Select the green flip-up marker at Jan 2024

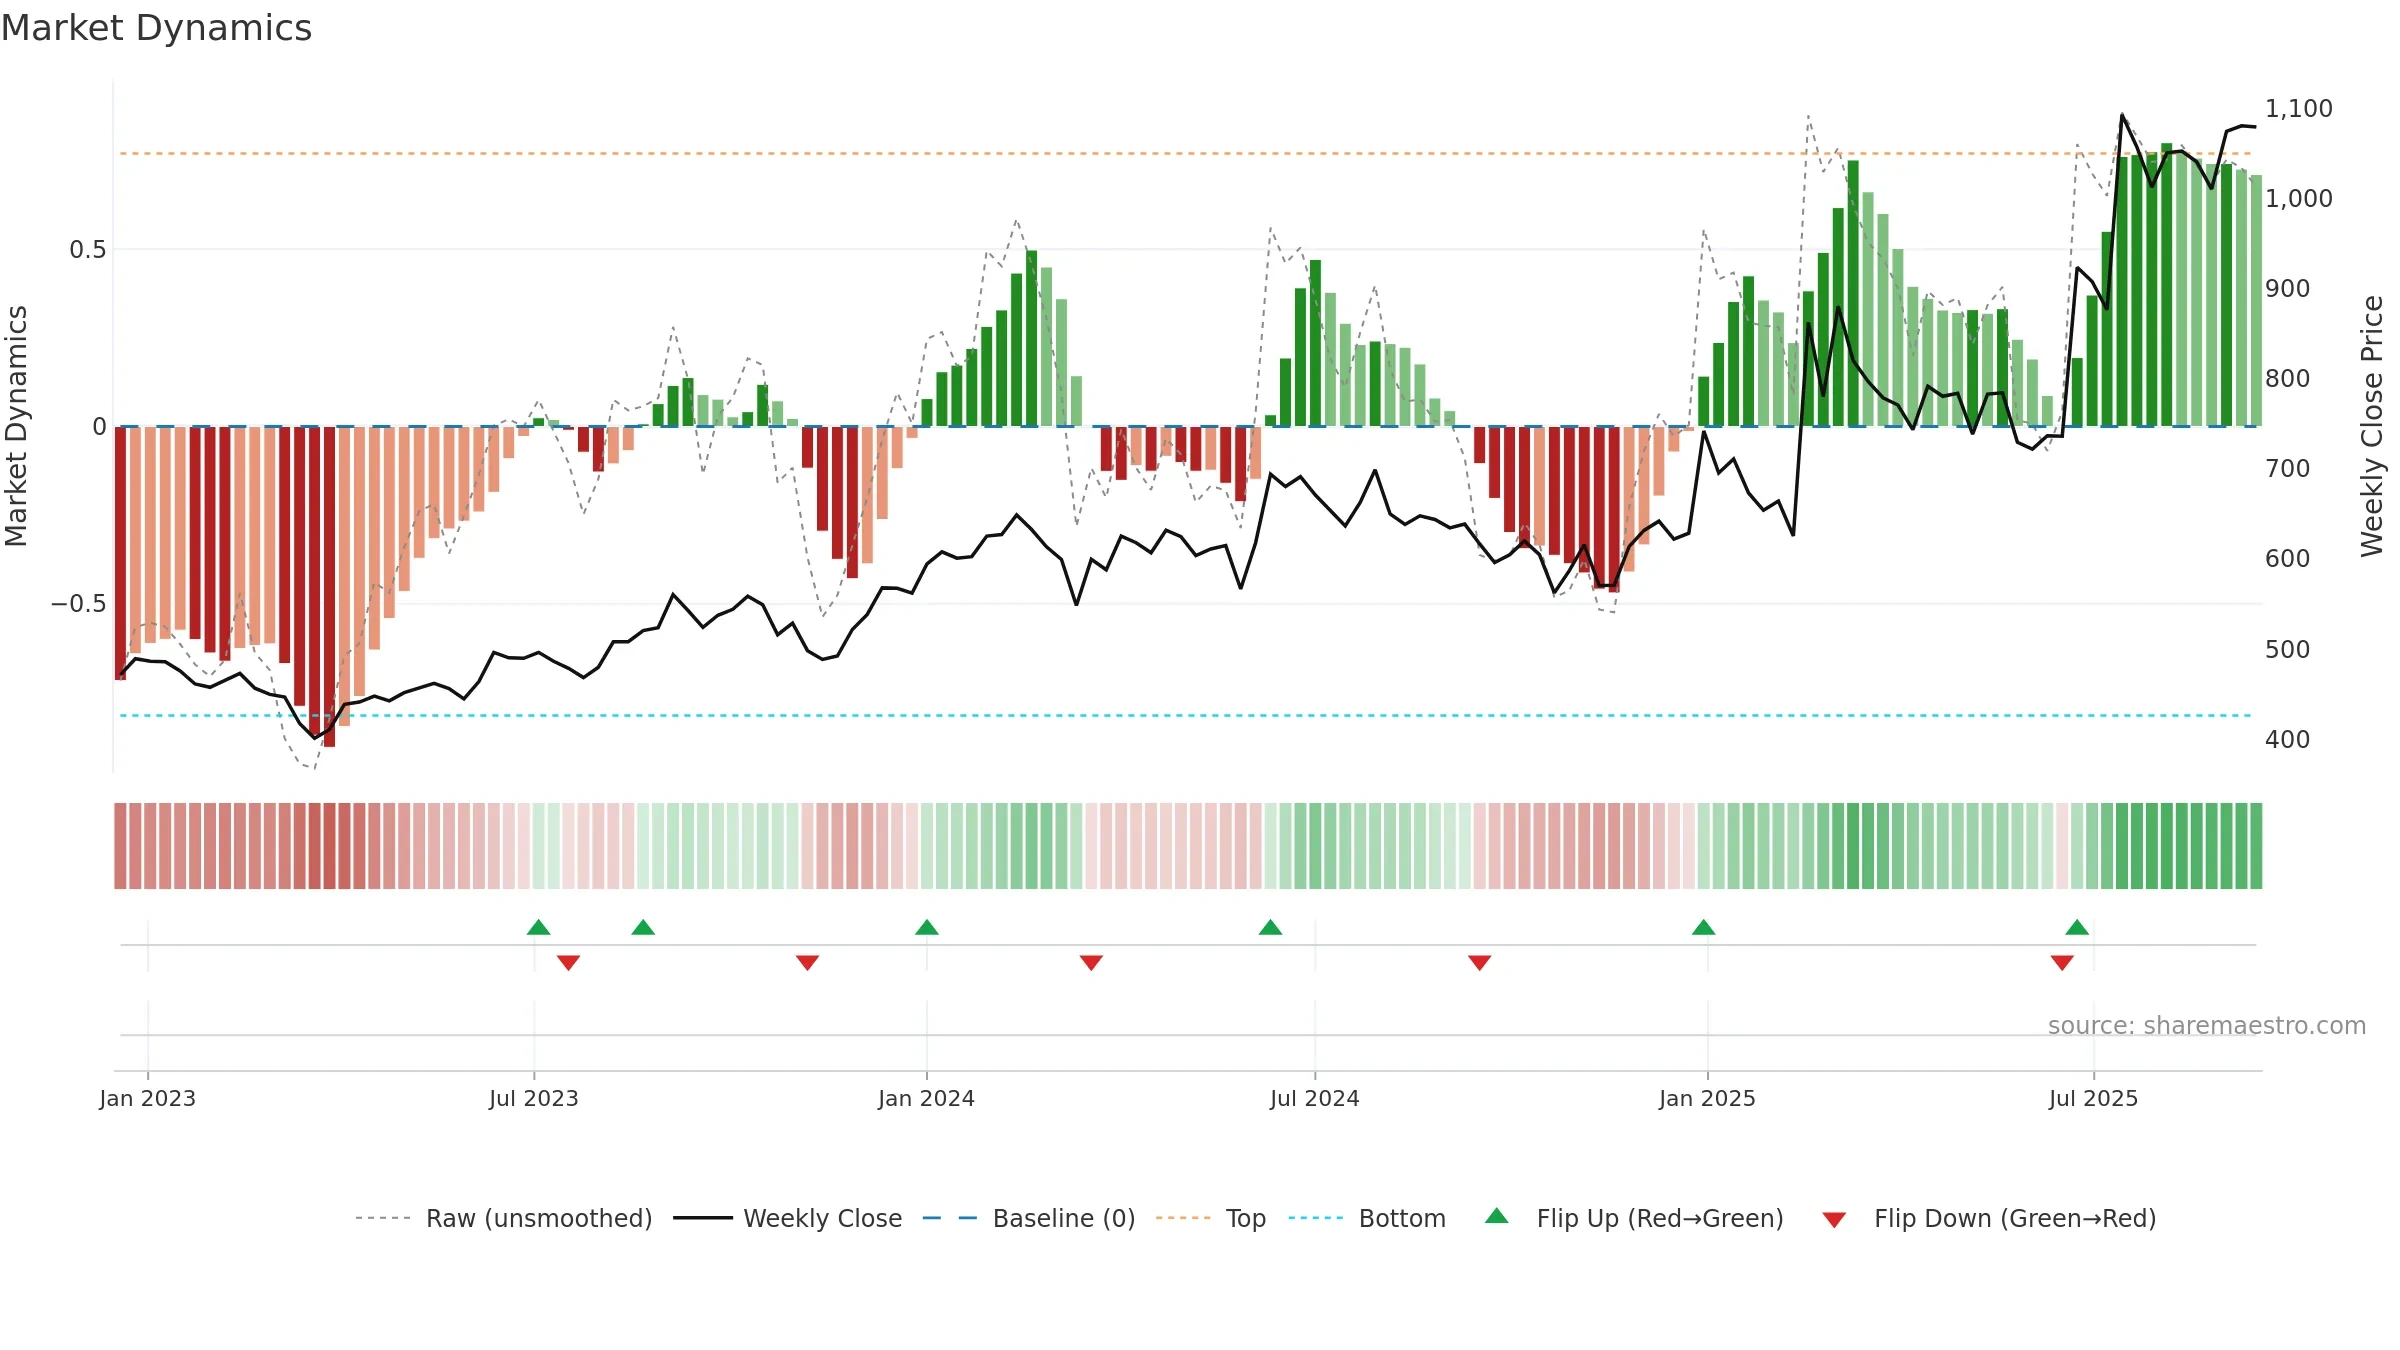click(926, 927)
